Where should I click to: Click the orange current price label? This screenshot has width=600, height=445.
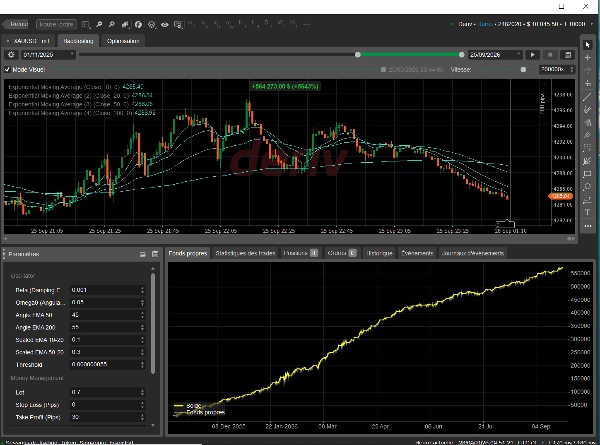click(561, 196)
